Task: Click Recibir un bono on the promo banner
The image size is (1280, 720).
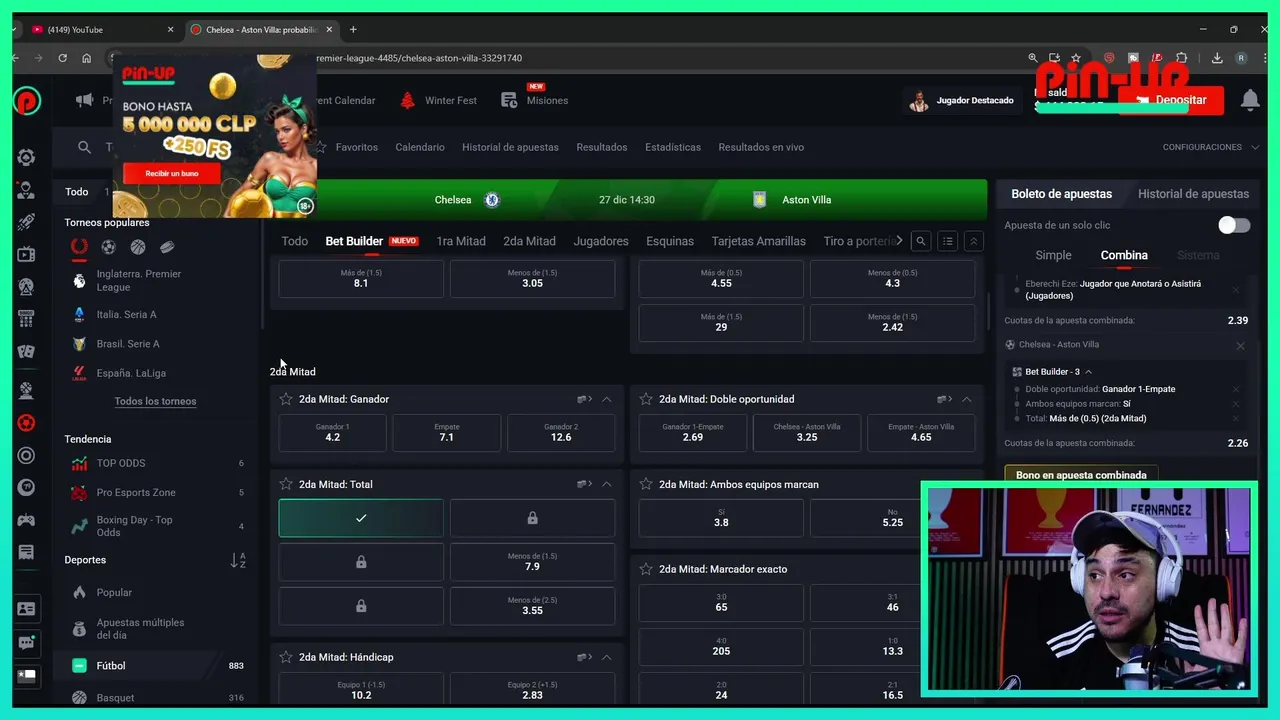Action: pyautogui.click(x=172, y=174)
